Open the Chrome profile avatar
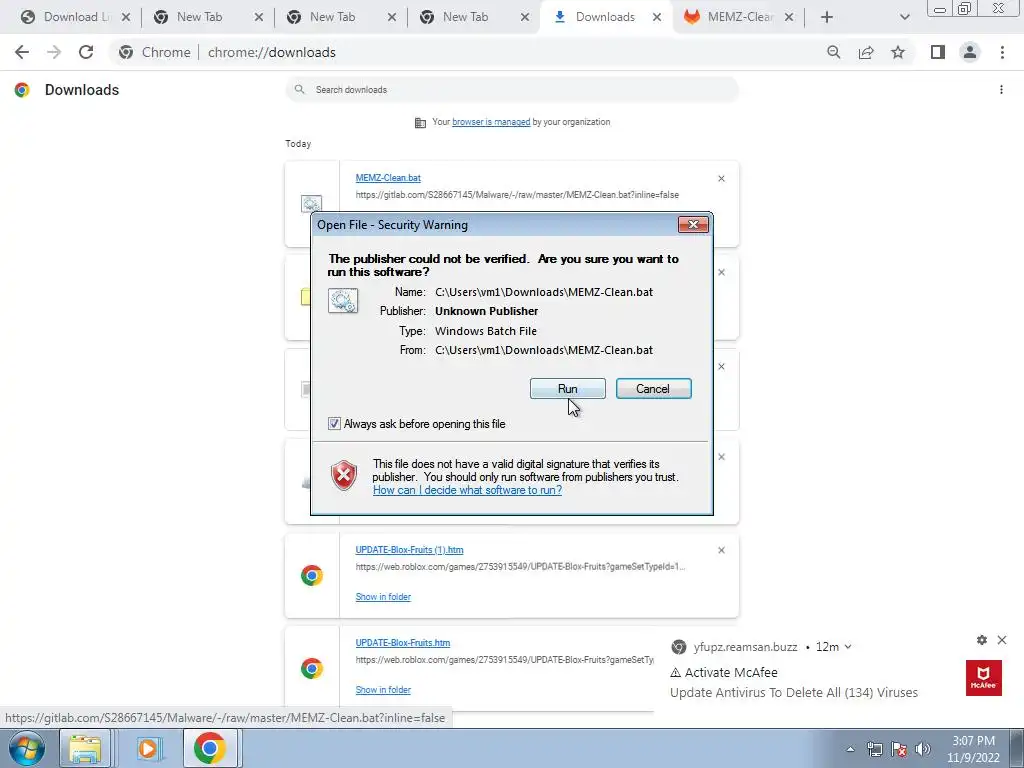Image resolution: width=1024 pixels, height=768 pixels. (970, 52)
